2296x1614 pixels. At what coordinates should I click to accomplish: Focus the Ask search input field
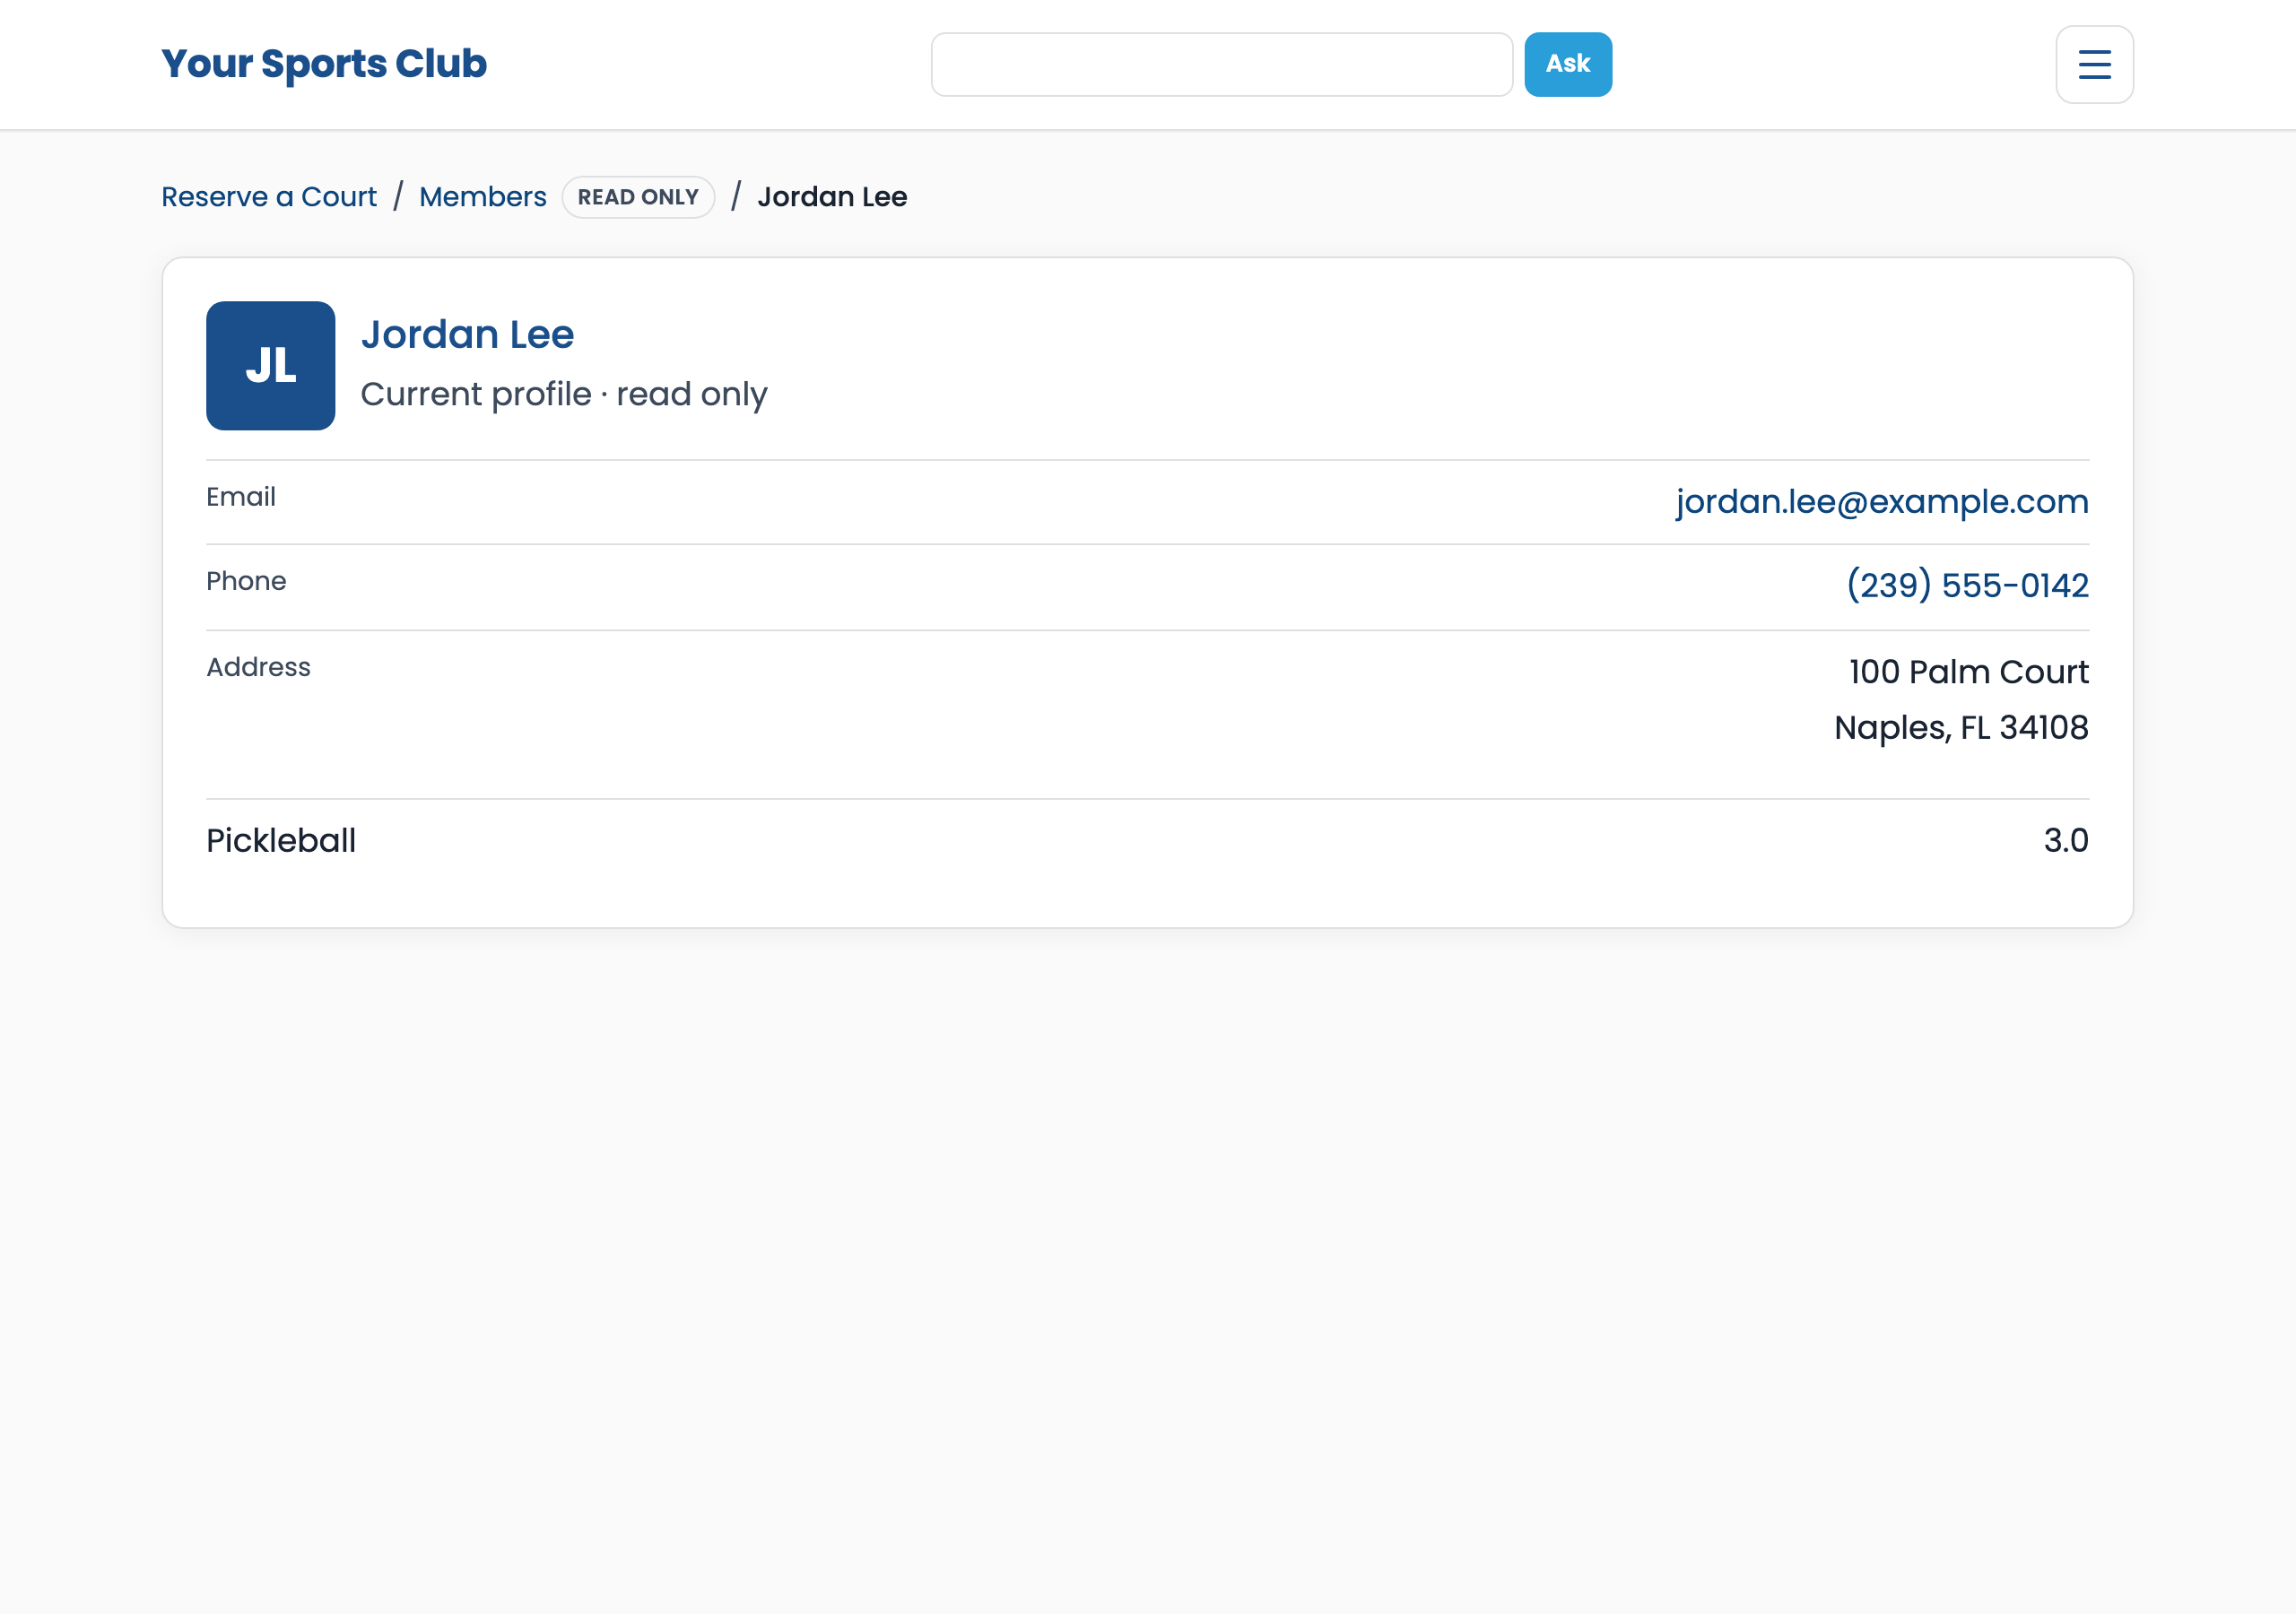(x=1221, y=64)
